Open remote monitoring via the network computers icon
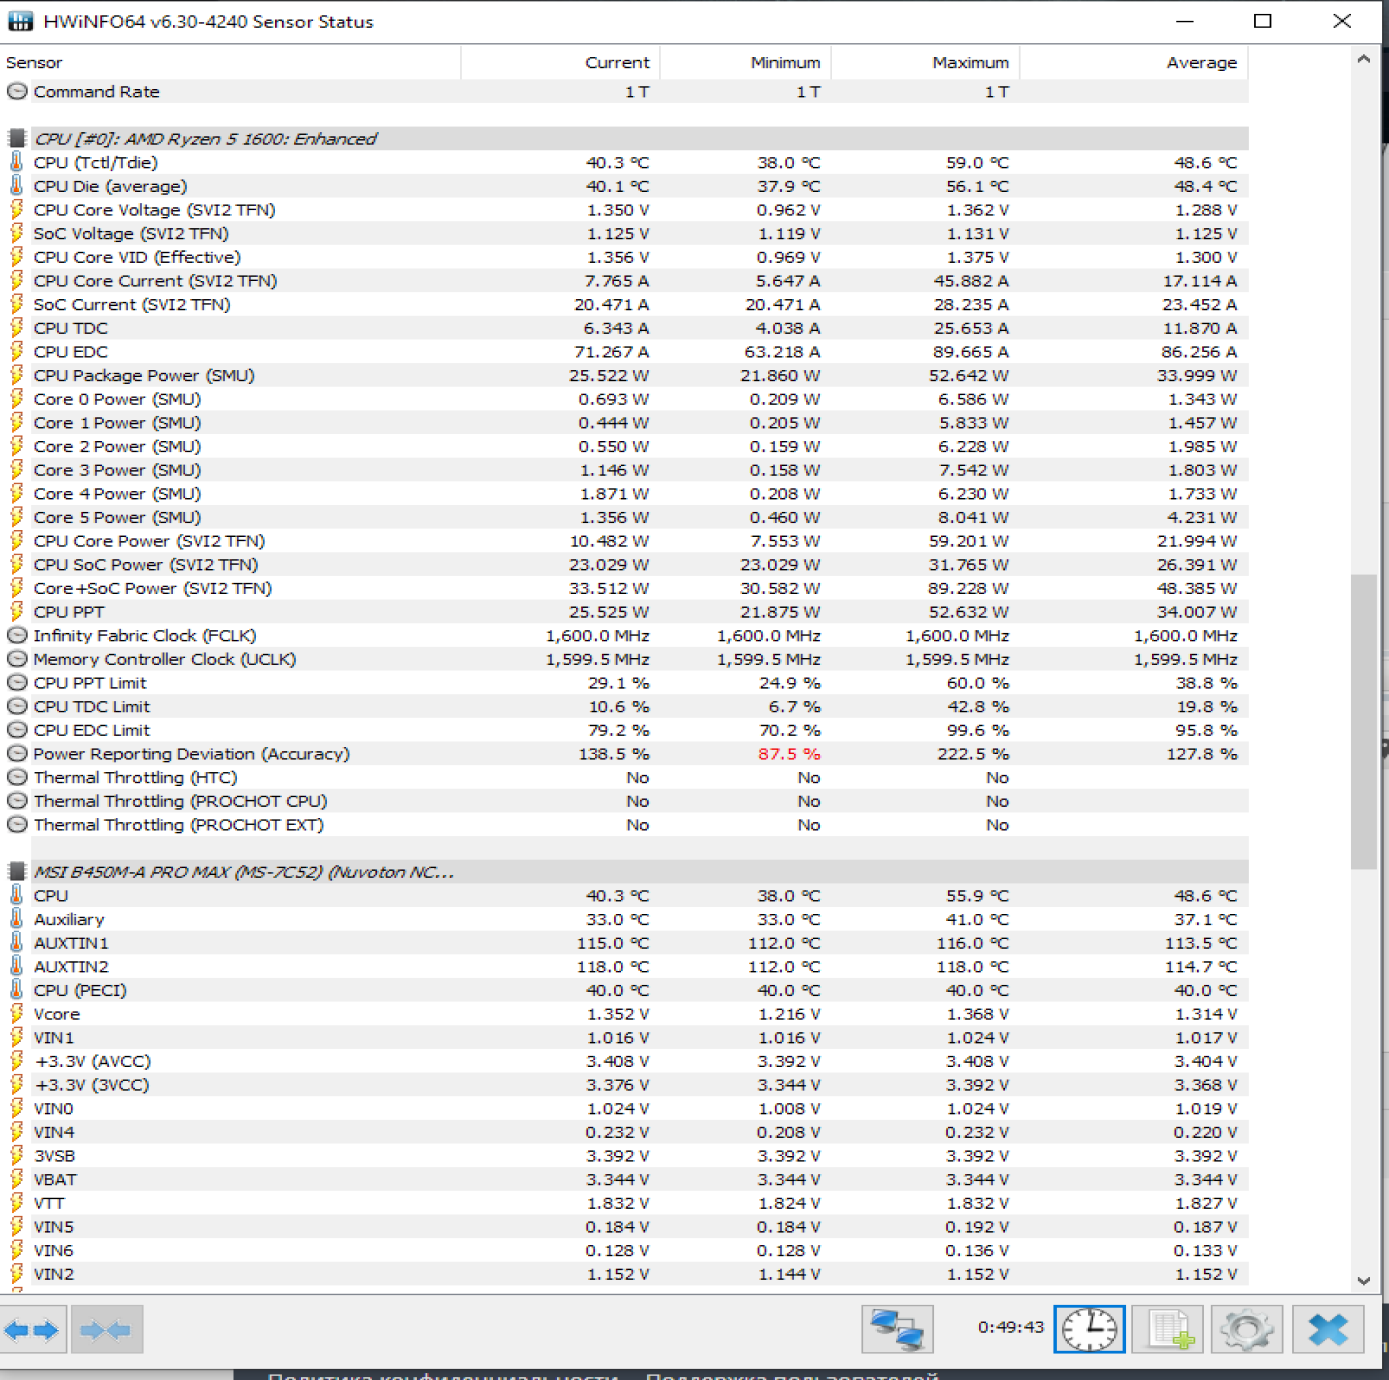 click(897, 1330)
